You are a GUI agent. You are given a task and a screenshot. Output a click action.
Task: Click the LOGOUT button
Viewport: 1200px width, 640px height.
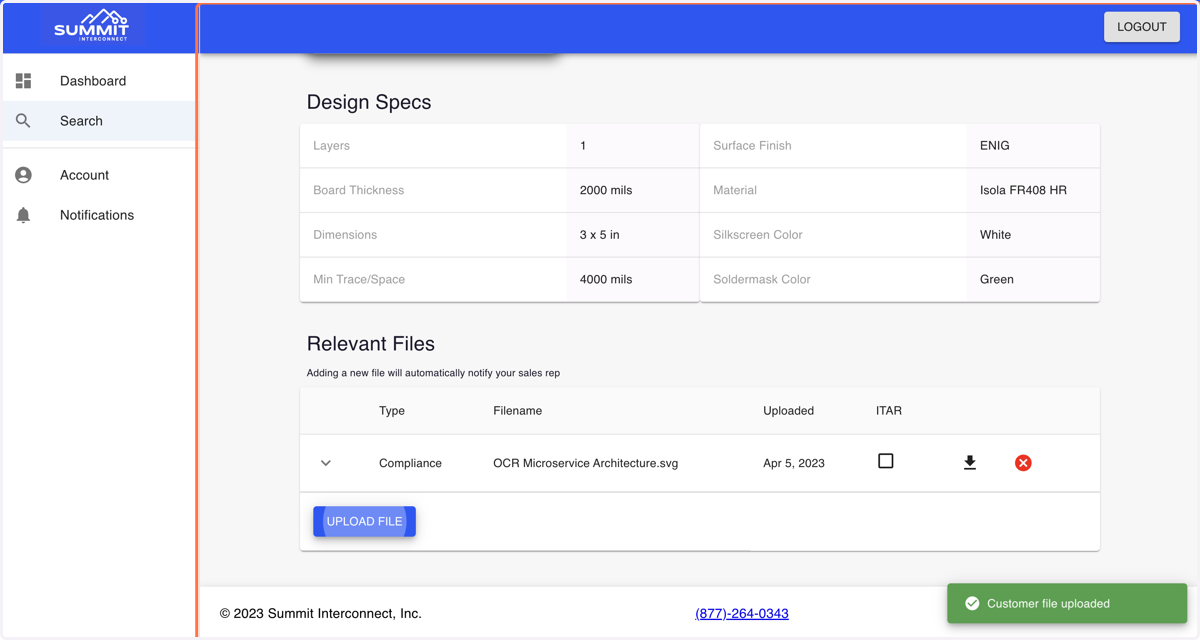[1142, 27]
